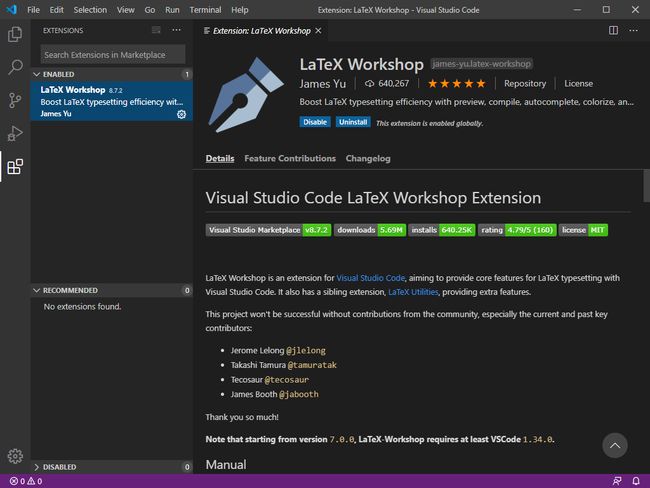
Task: Select the Extensions view icon
Action: pos(15,167)
